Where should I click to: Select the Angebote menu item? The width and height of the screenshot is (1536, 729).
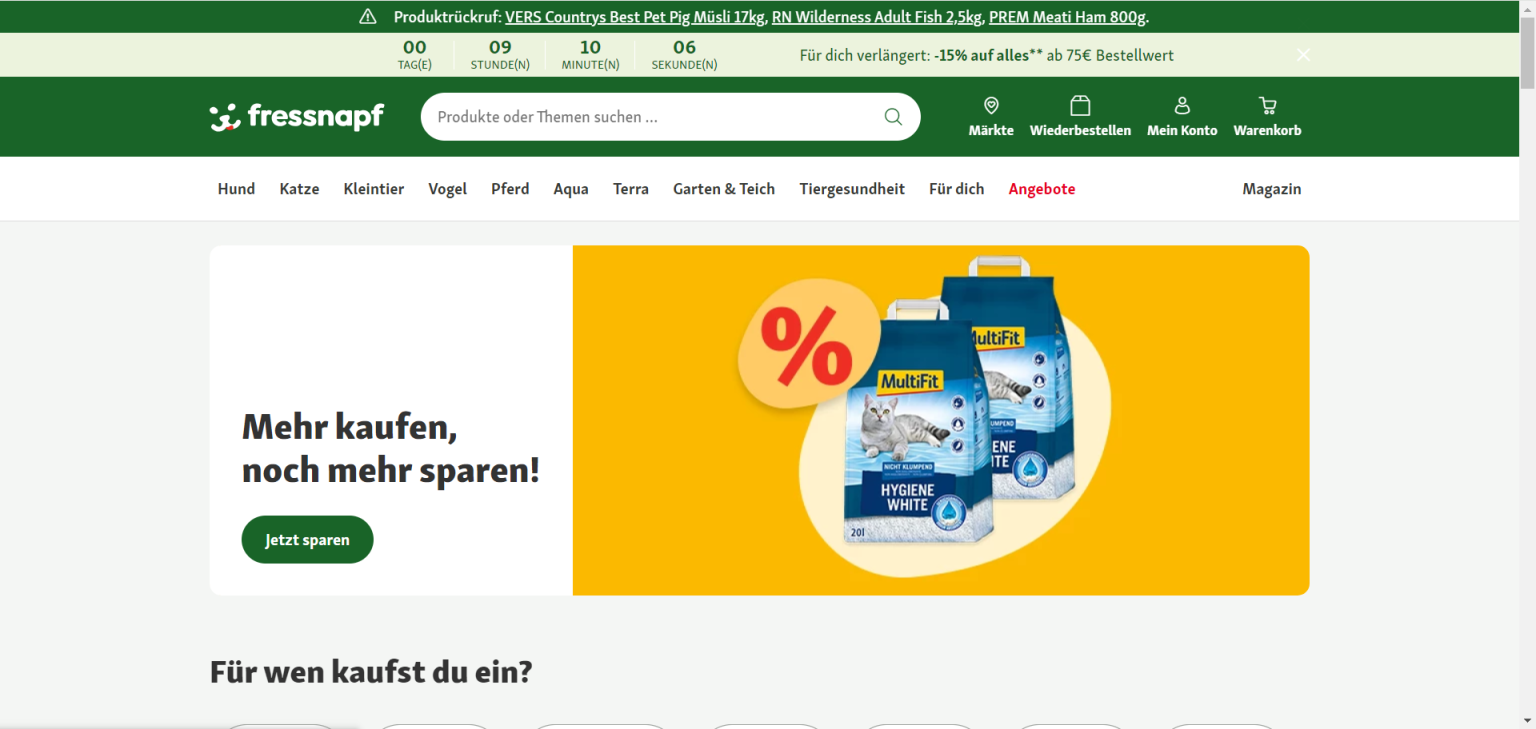[x=1042, y=189]
